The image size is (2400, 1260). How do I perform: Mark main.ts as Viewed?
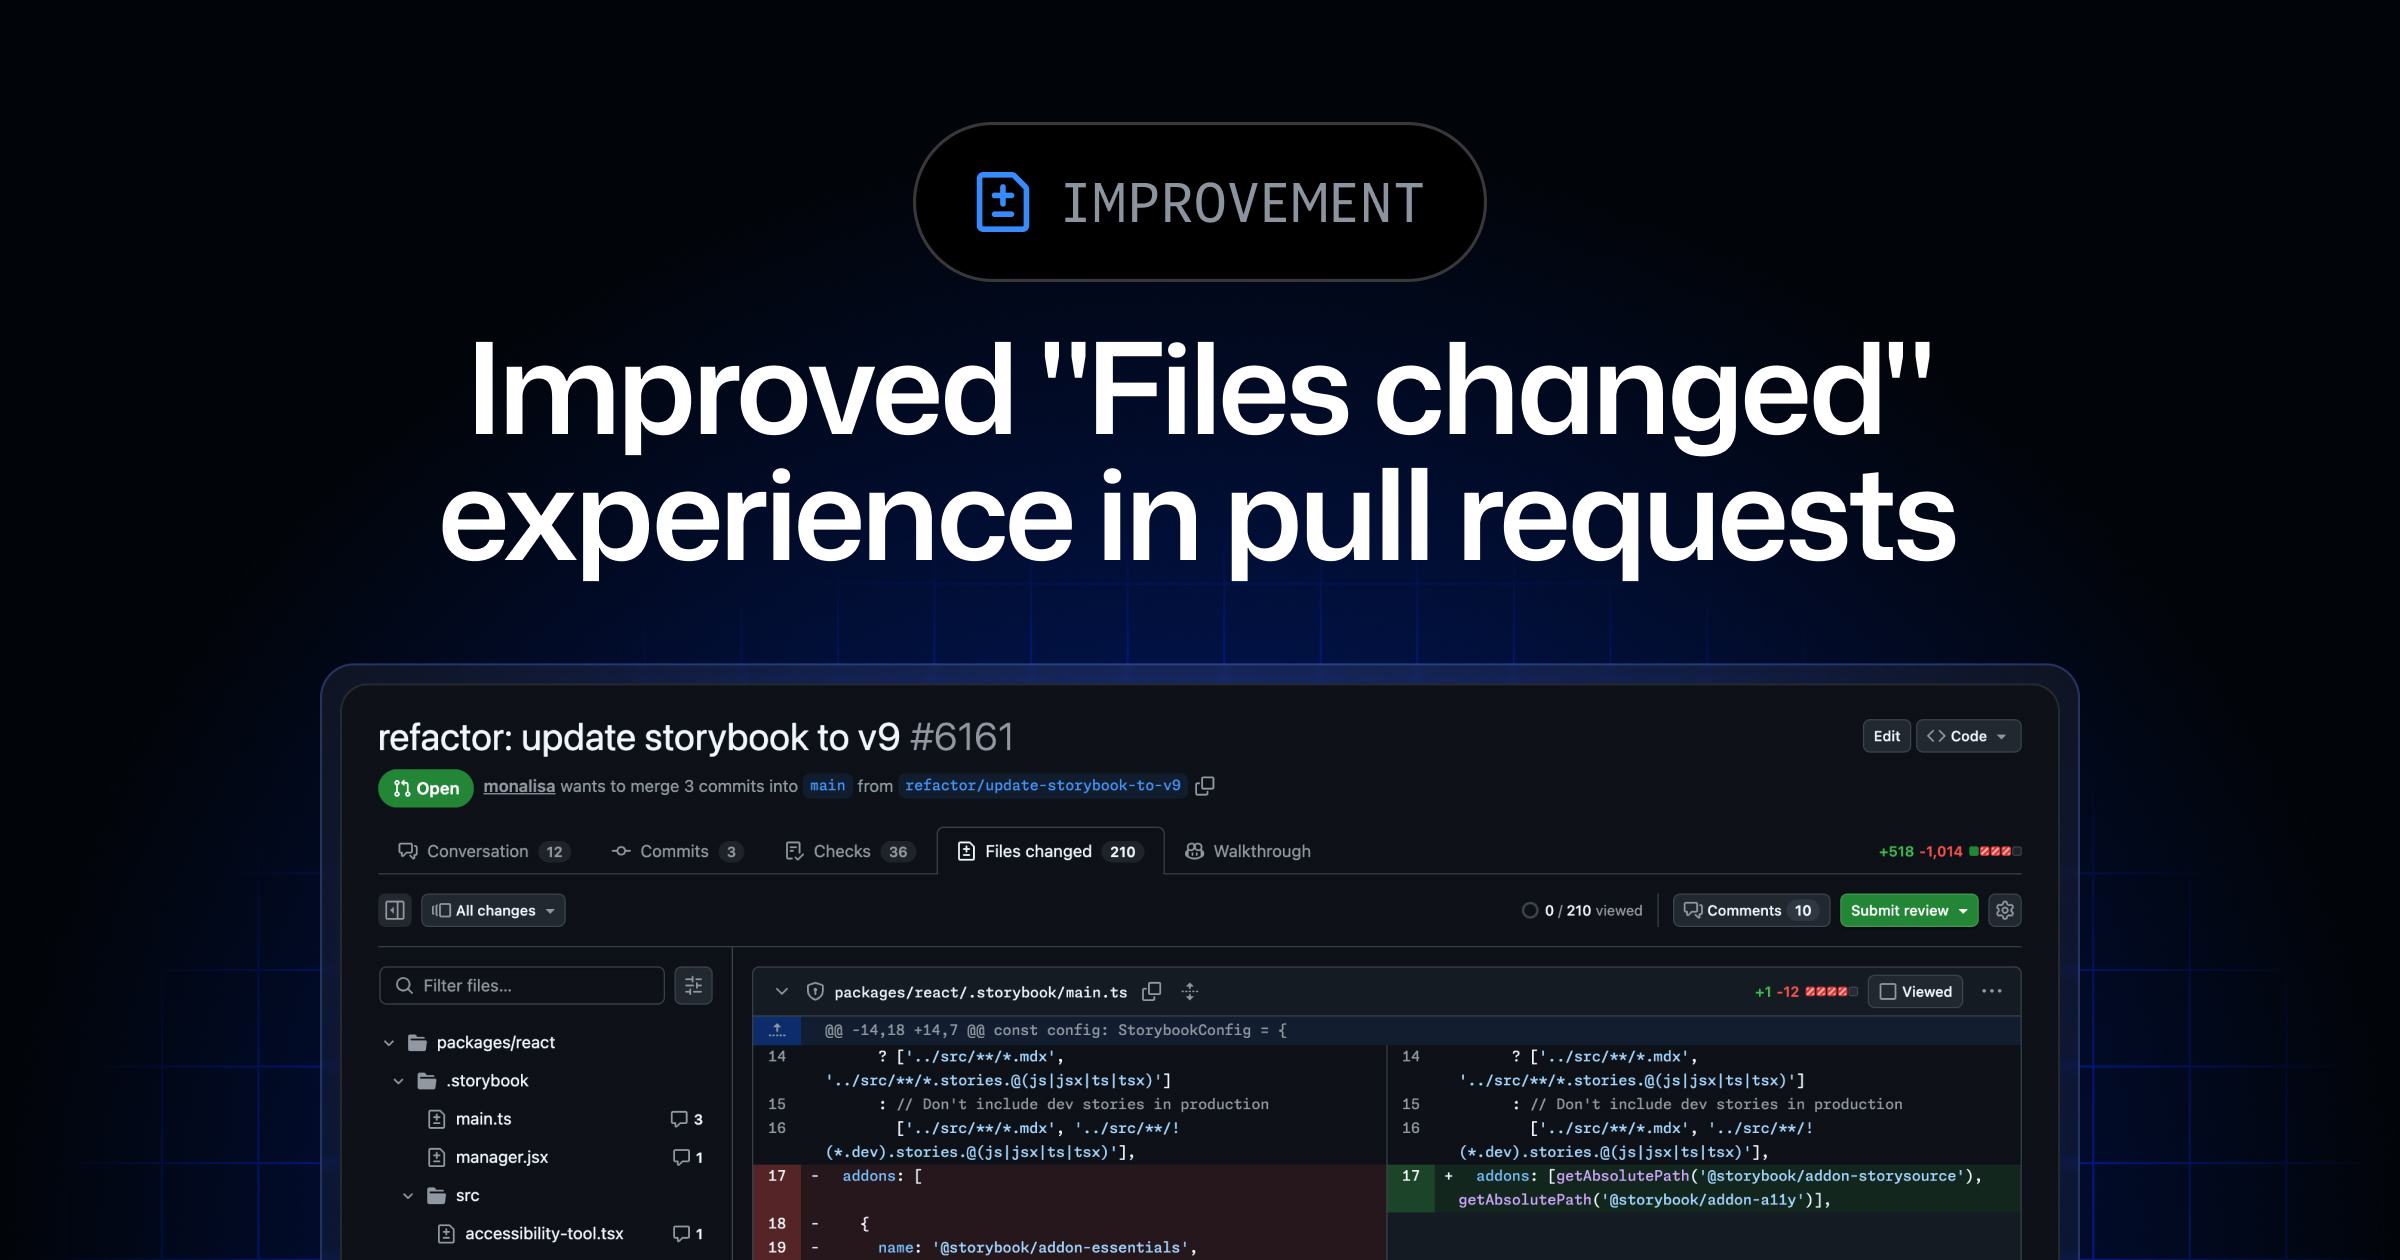click(x=1914, y=991)
